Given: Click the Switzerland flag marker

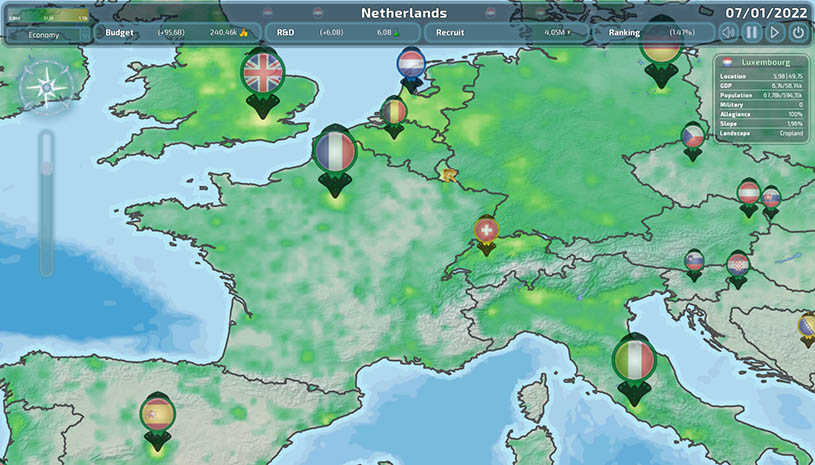Looking at the screenshot, I should tap(486, 230).
